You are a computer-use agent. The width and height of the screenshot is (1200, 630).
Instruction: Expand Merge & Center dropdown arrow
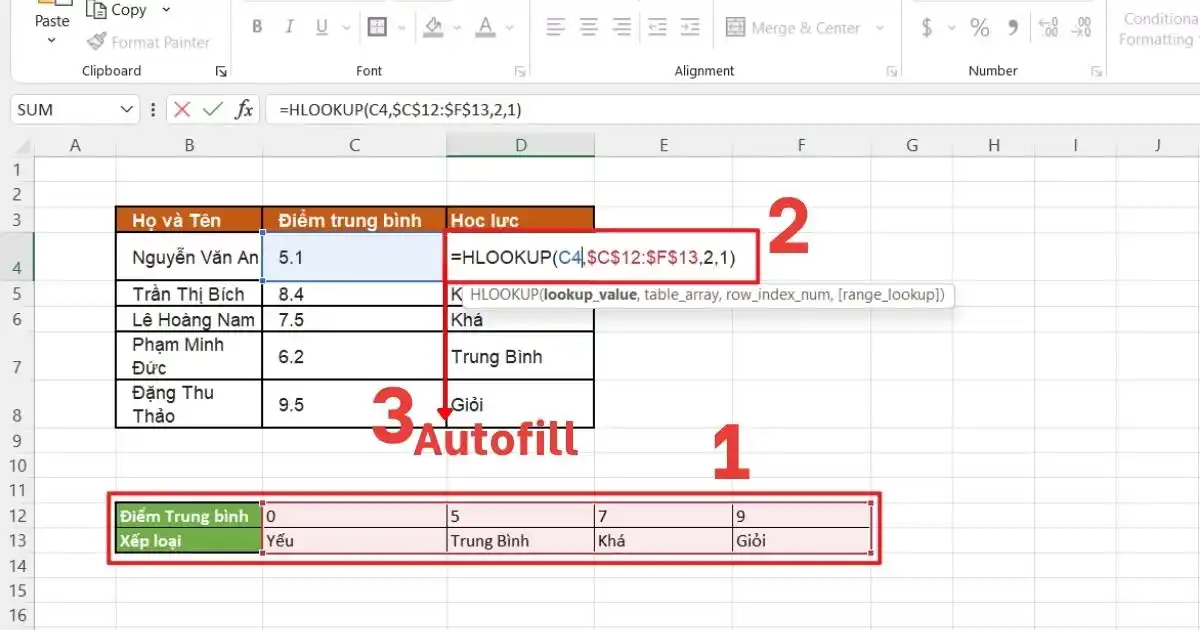(x=881, y=28)
